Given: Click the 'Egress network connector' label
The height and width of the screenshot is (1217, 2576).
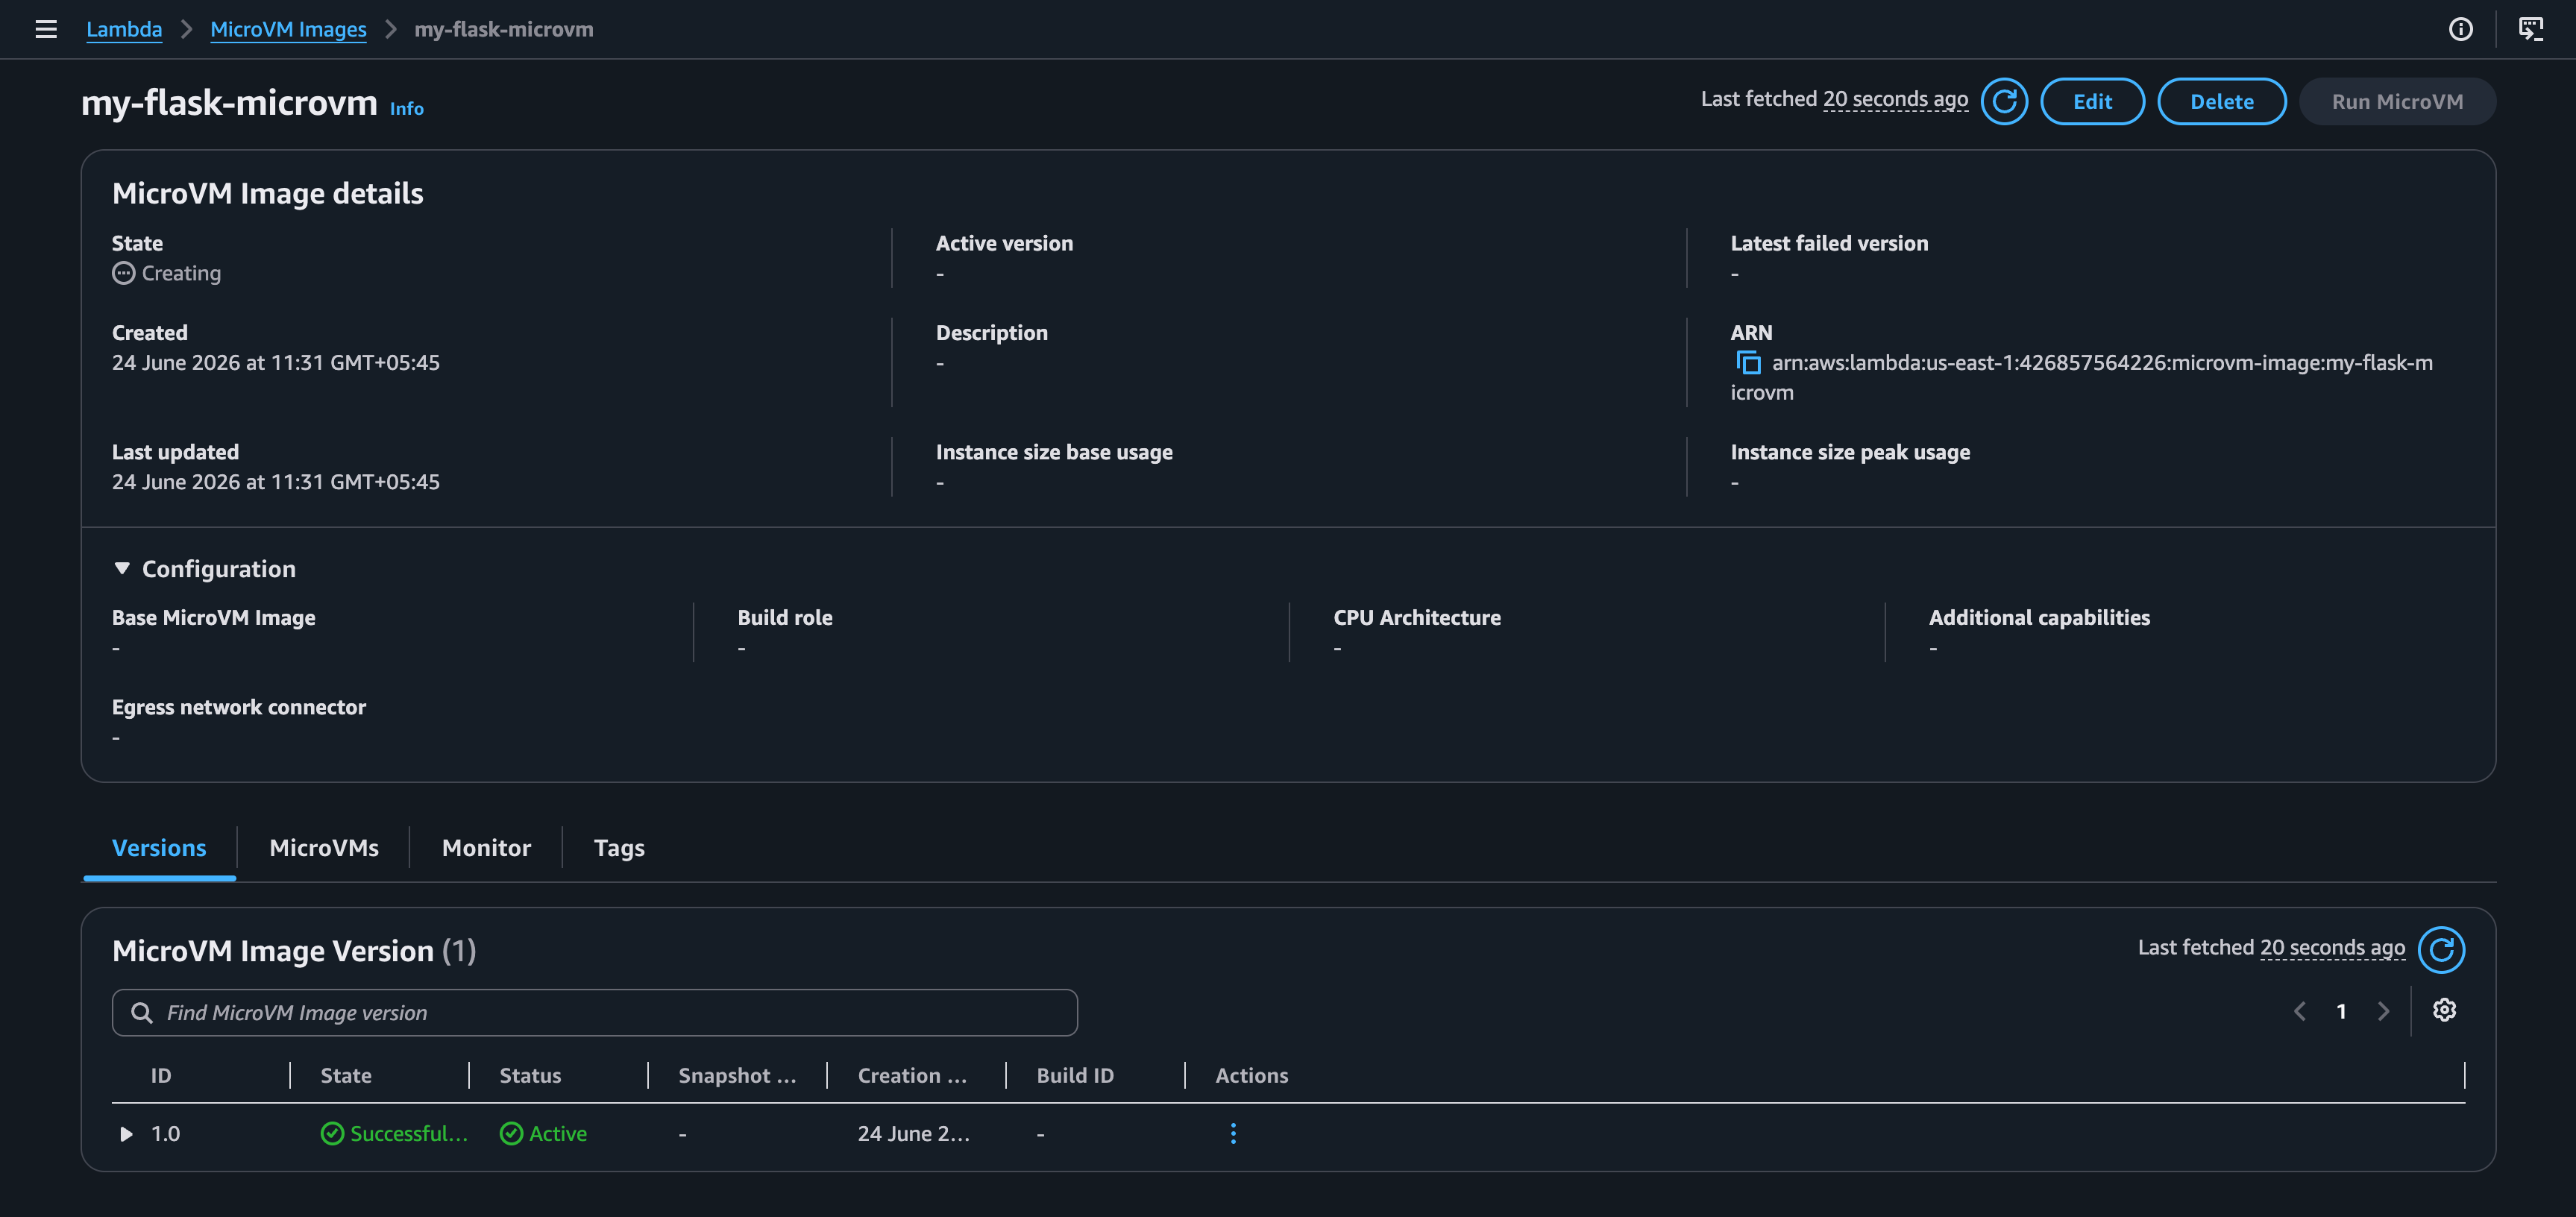Looking at the screenshot, I should pyautogui.click(x=238, y=706).
